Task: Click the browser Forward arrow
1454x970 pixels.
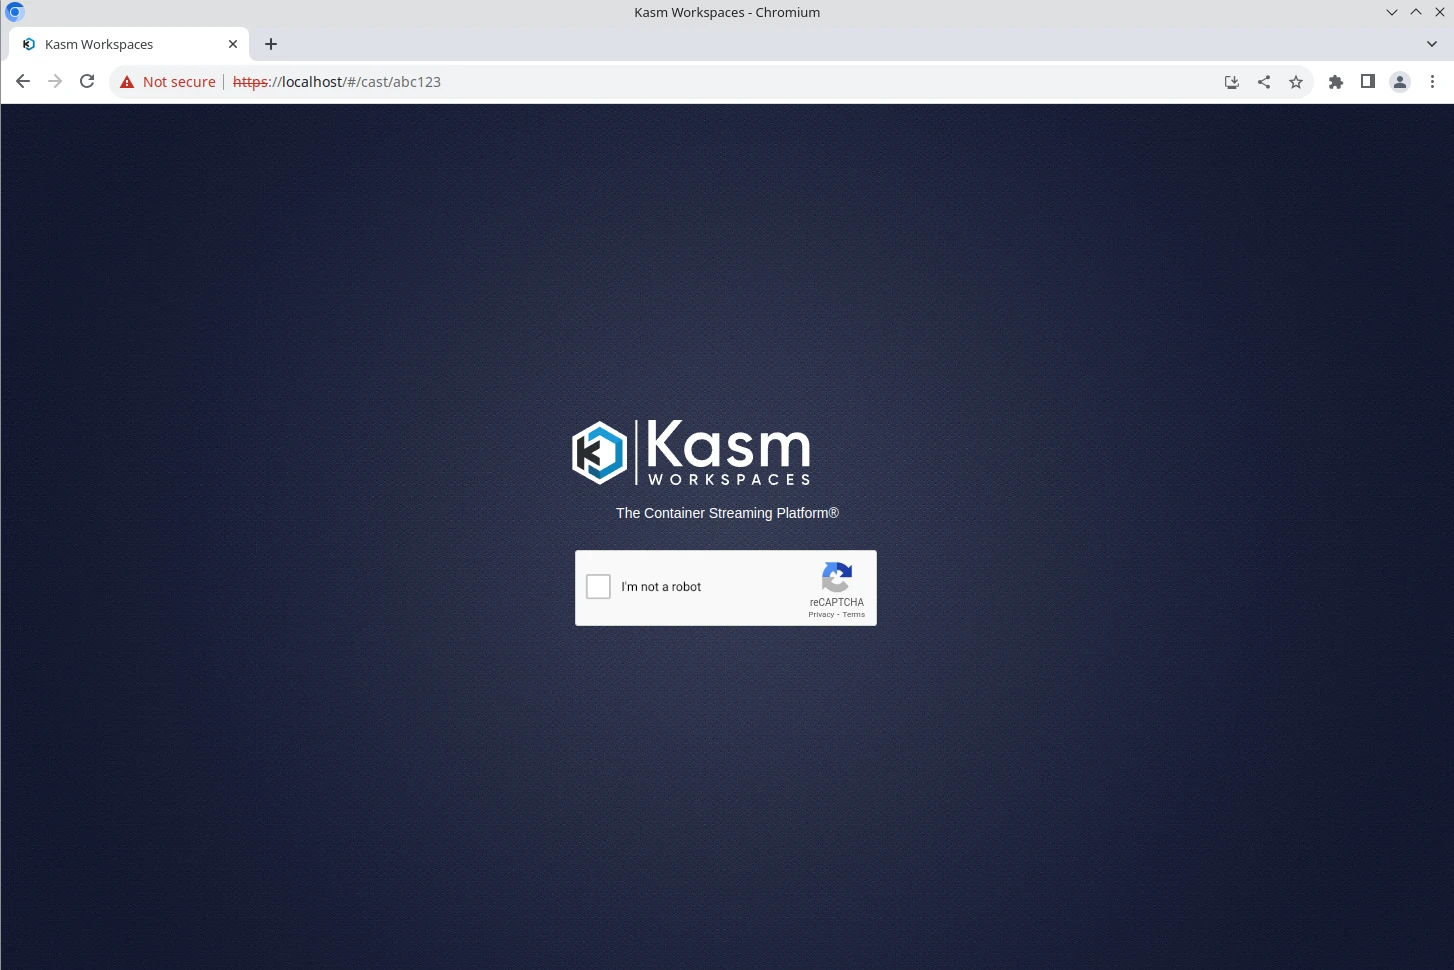Action: 55,82
